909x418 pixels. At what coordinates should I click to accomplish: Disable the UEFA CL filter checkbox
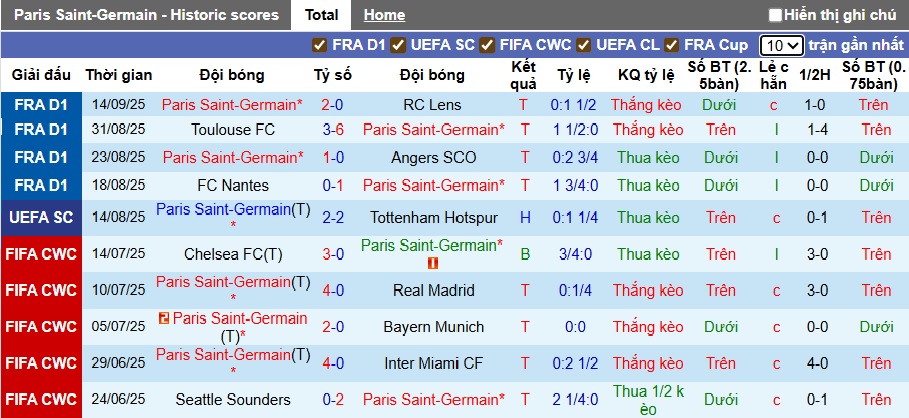(584, 45)
